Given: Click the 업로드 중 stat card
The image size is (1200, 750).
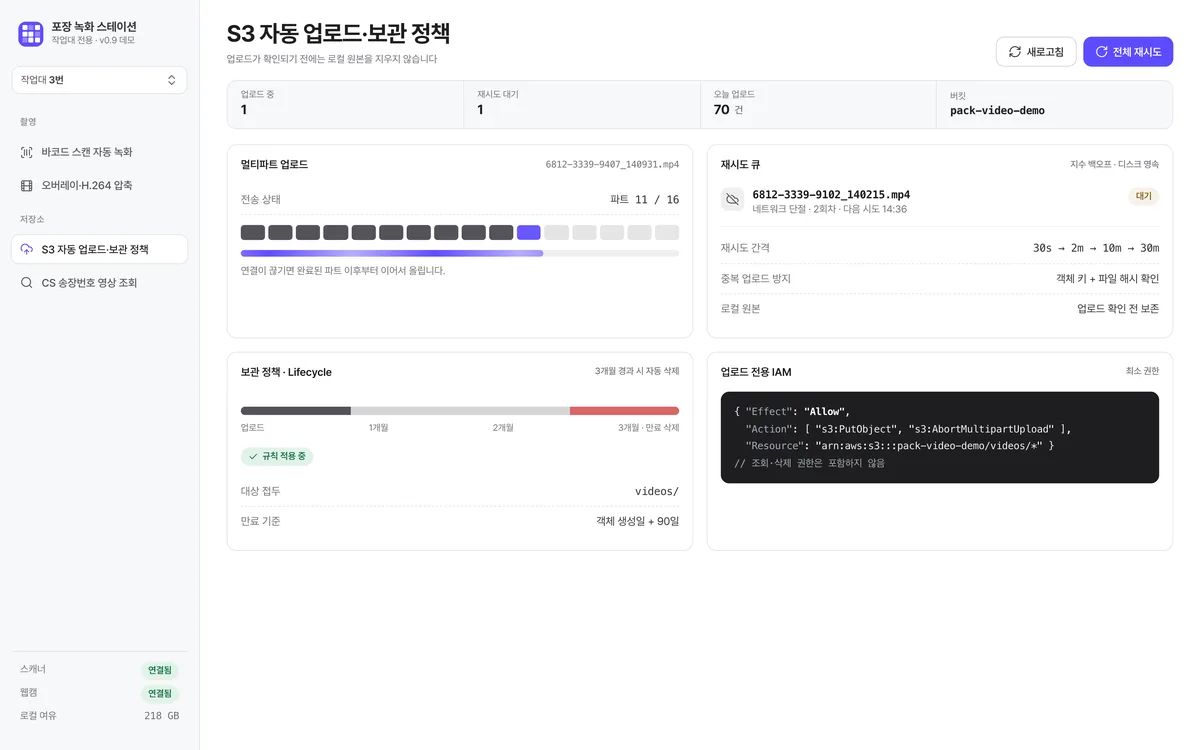Looking at the screenshot, I should click(x=346, y=104).
